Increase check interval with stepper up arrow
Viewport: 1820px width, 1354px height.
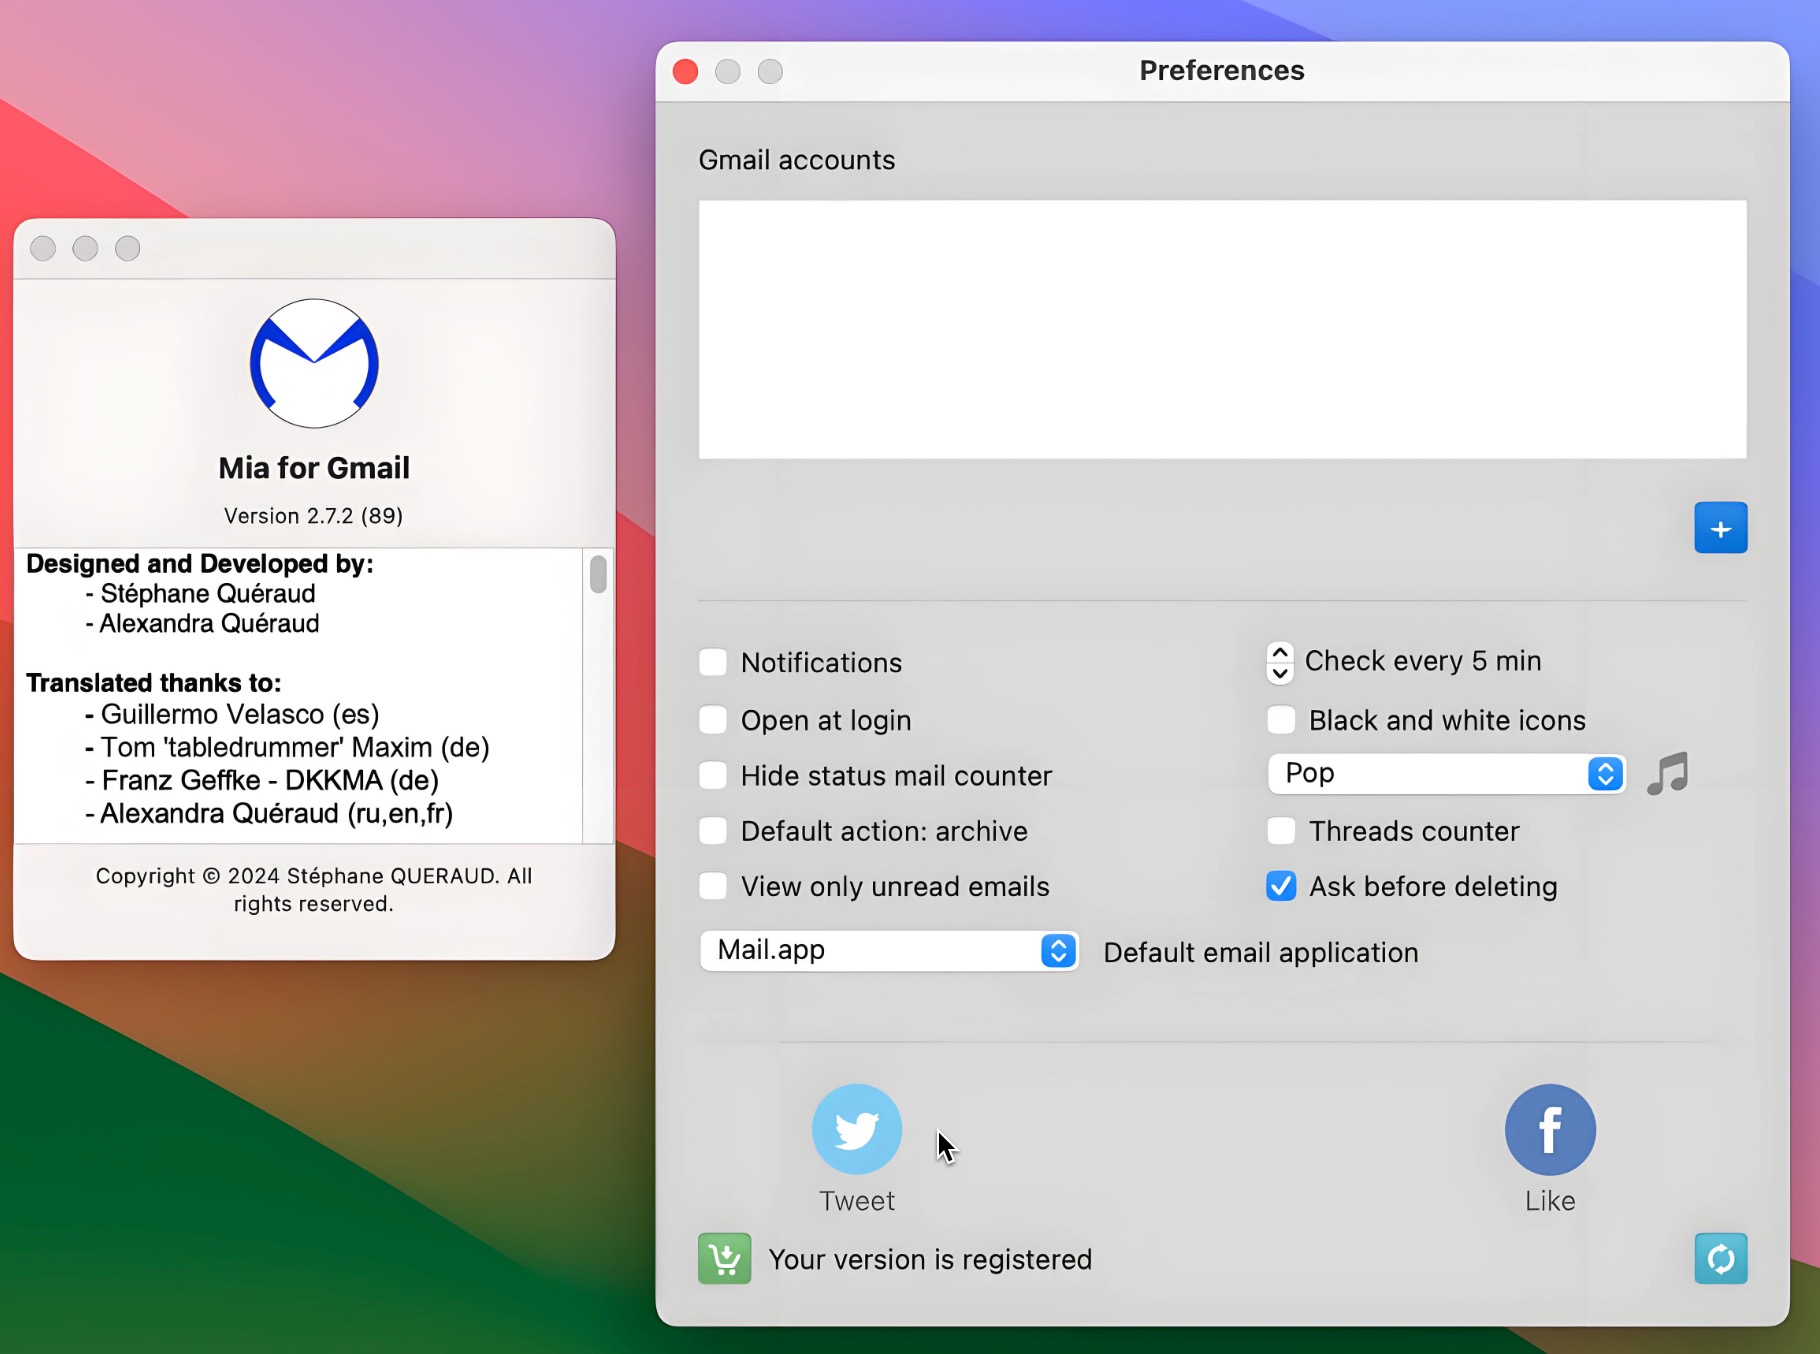coord(1280,652)
